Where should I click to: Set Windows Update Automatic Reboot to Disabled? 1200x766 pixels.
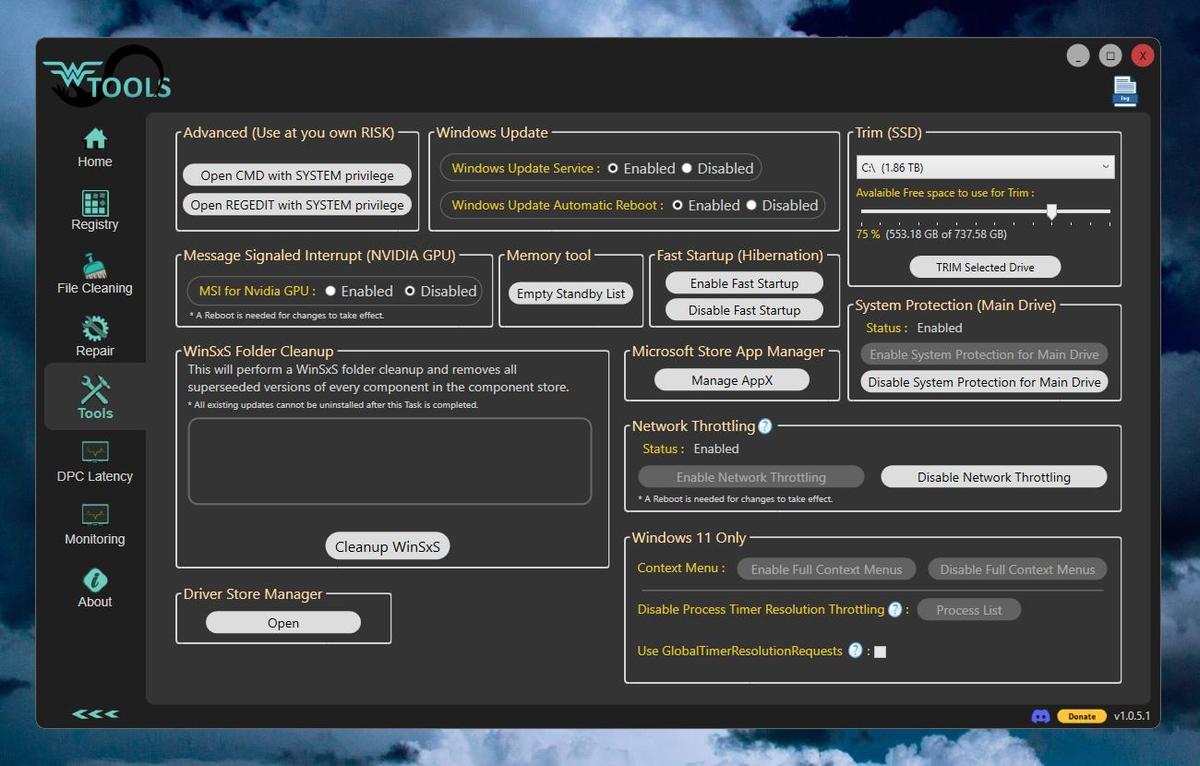(x=752, y=205)
